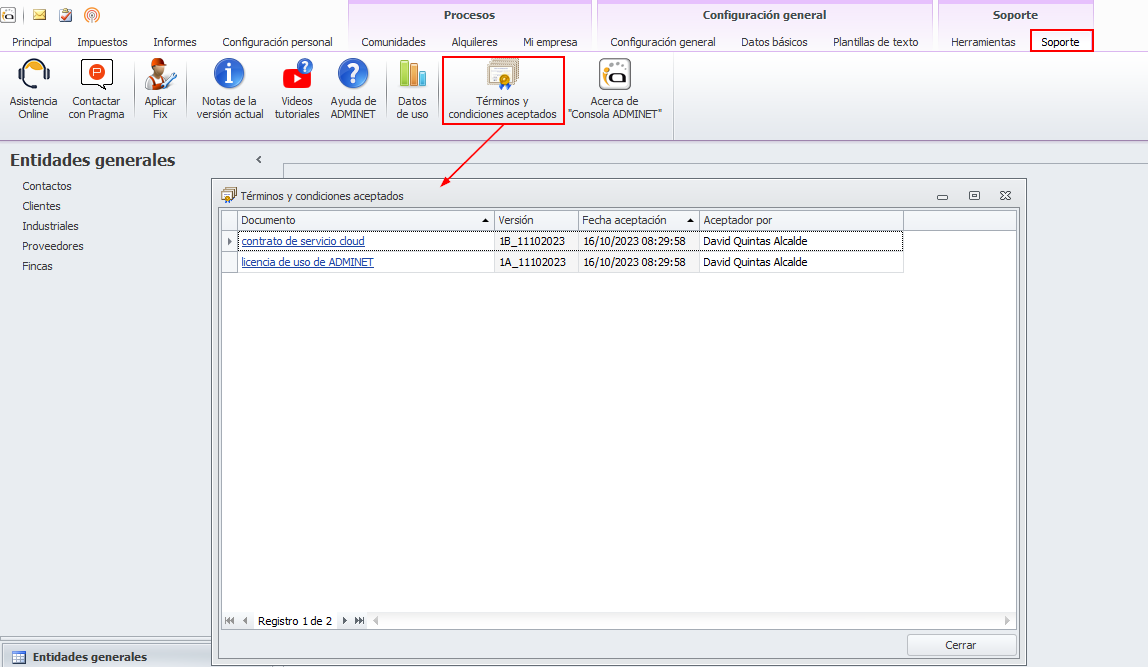Go to last record in navigator

[359, 621]
